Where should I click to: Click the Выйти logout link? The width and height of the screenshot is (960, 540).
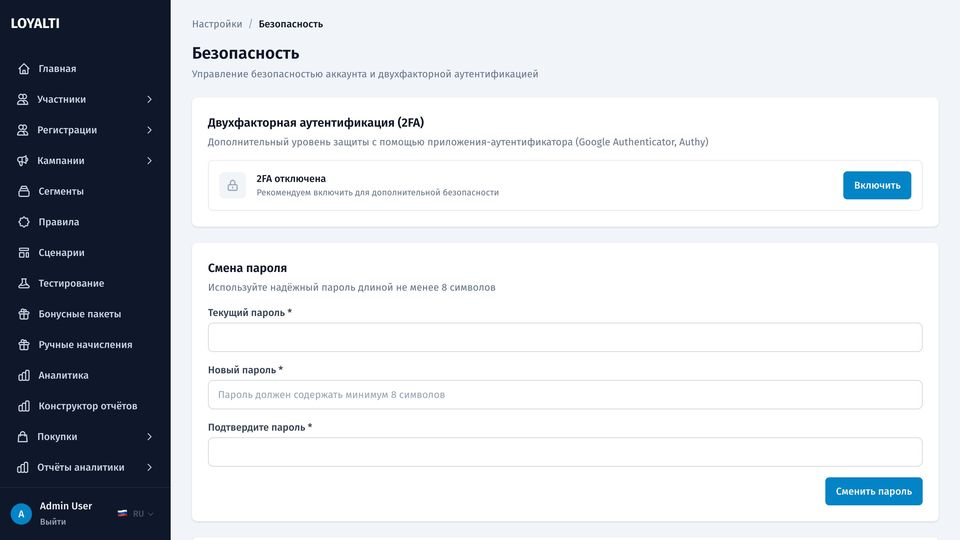pos(53,522)
